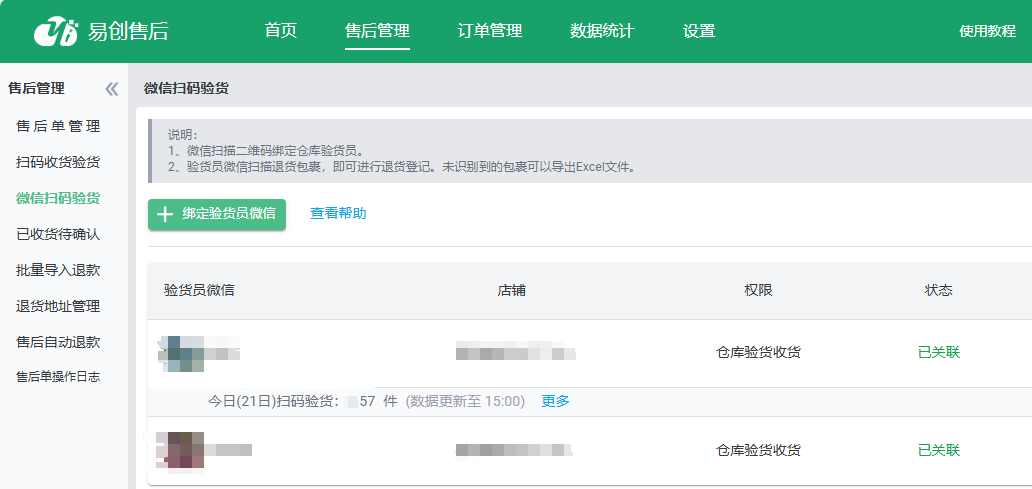Go to 数据统计 section

click(602, 31)
